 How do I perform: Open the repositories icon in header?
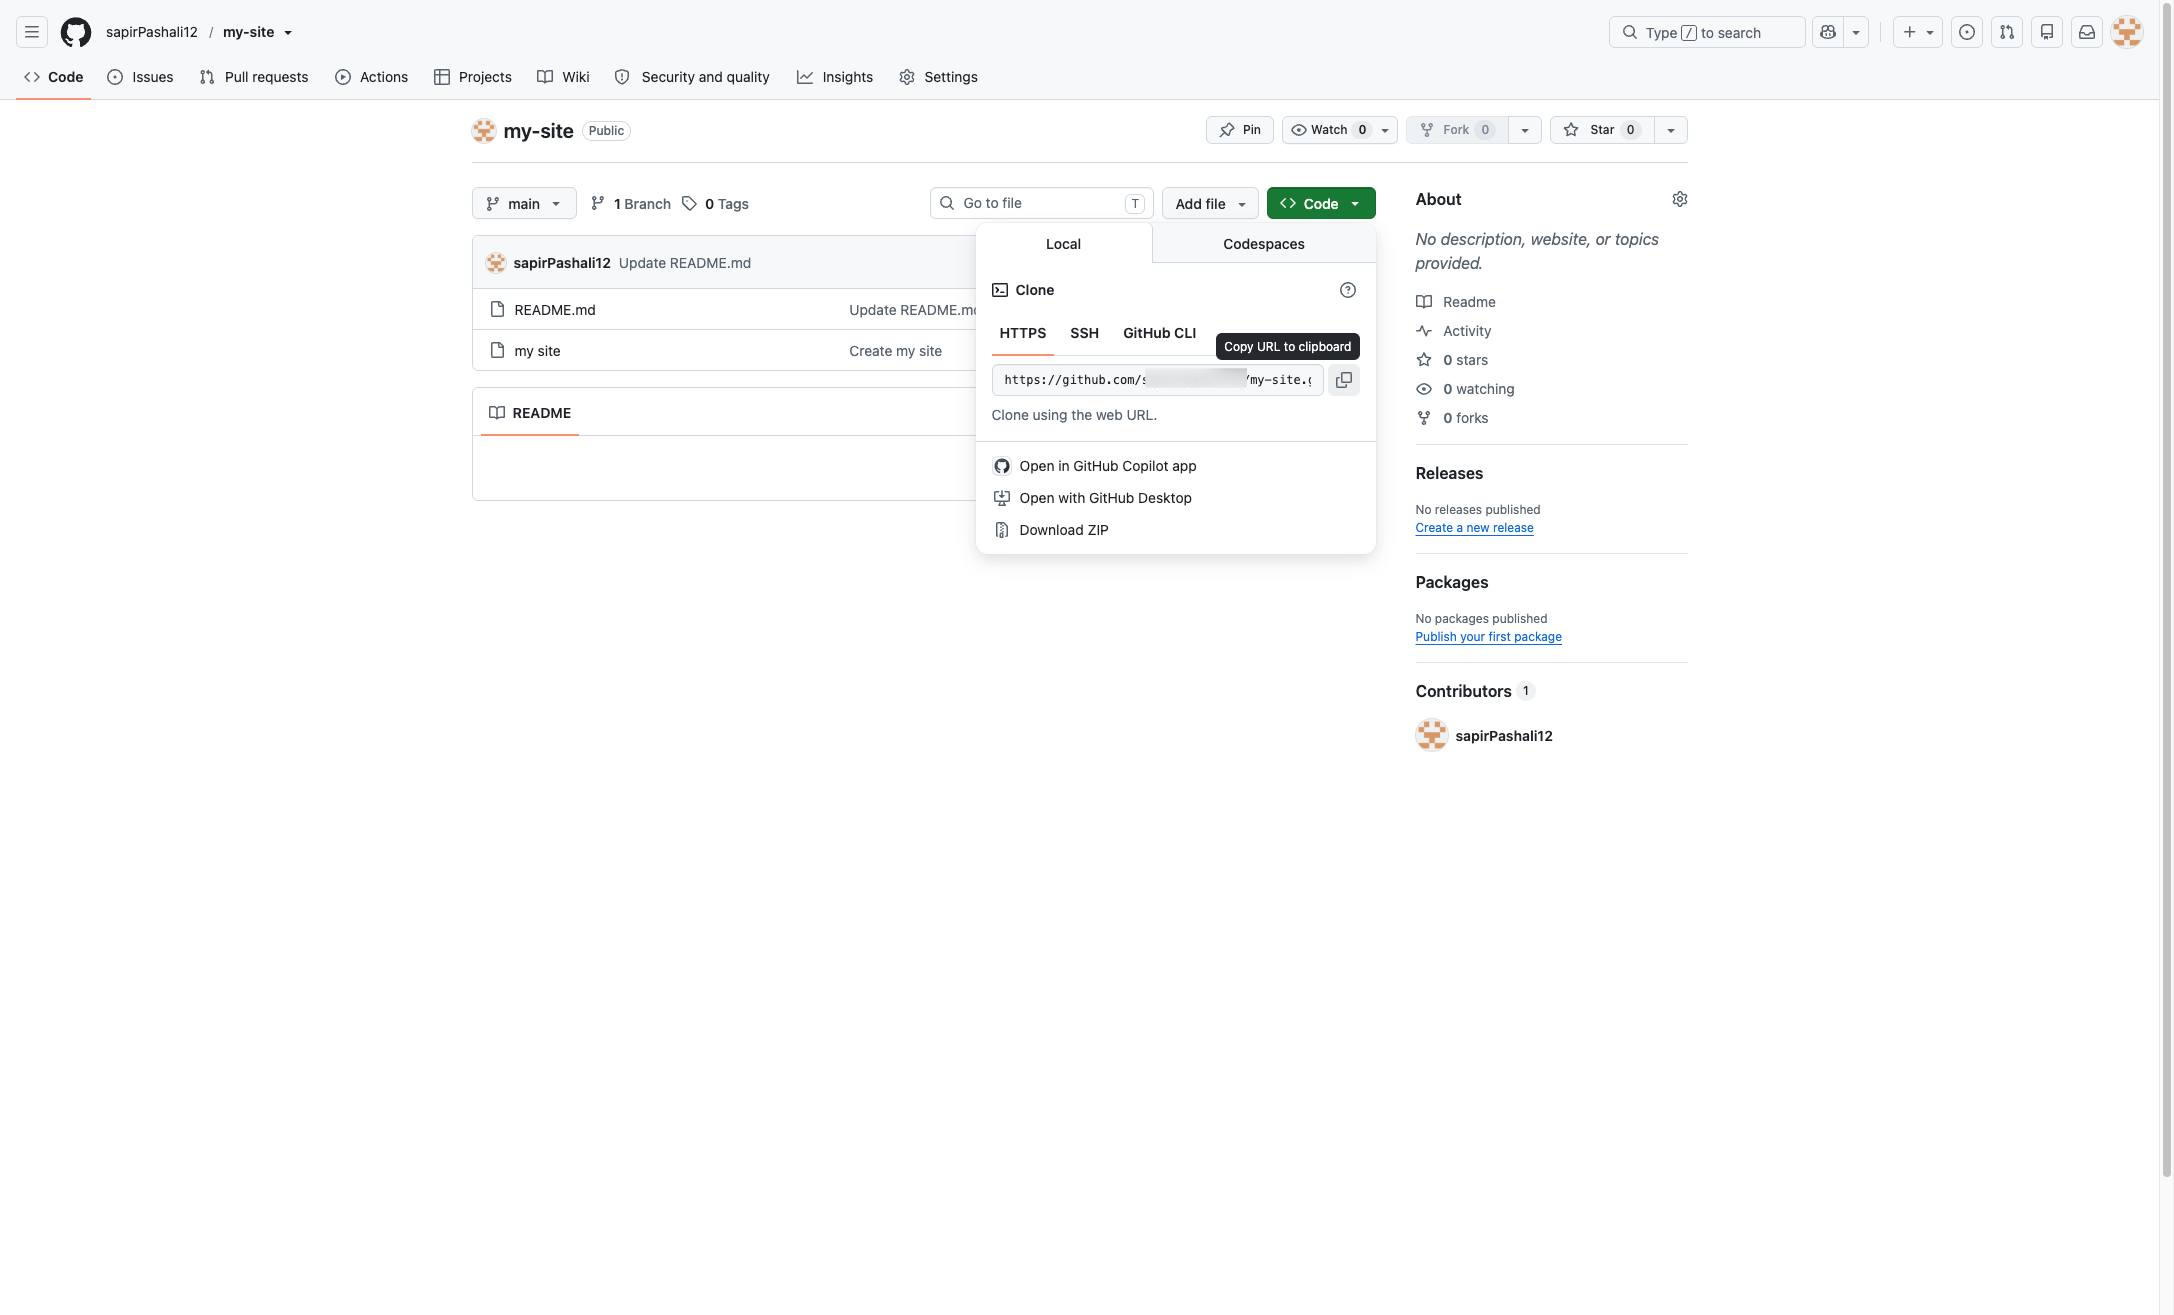tap(2047, 32)
